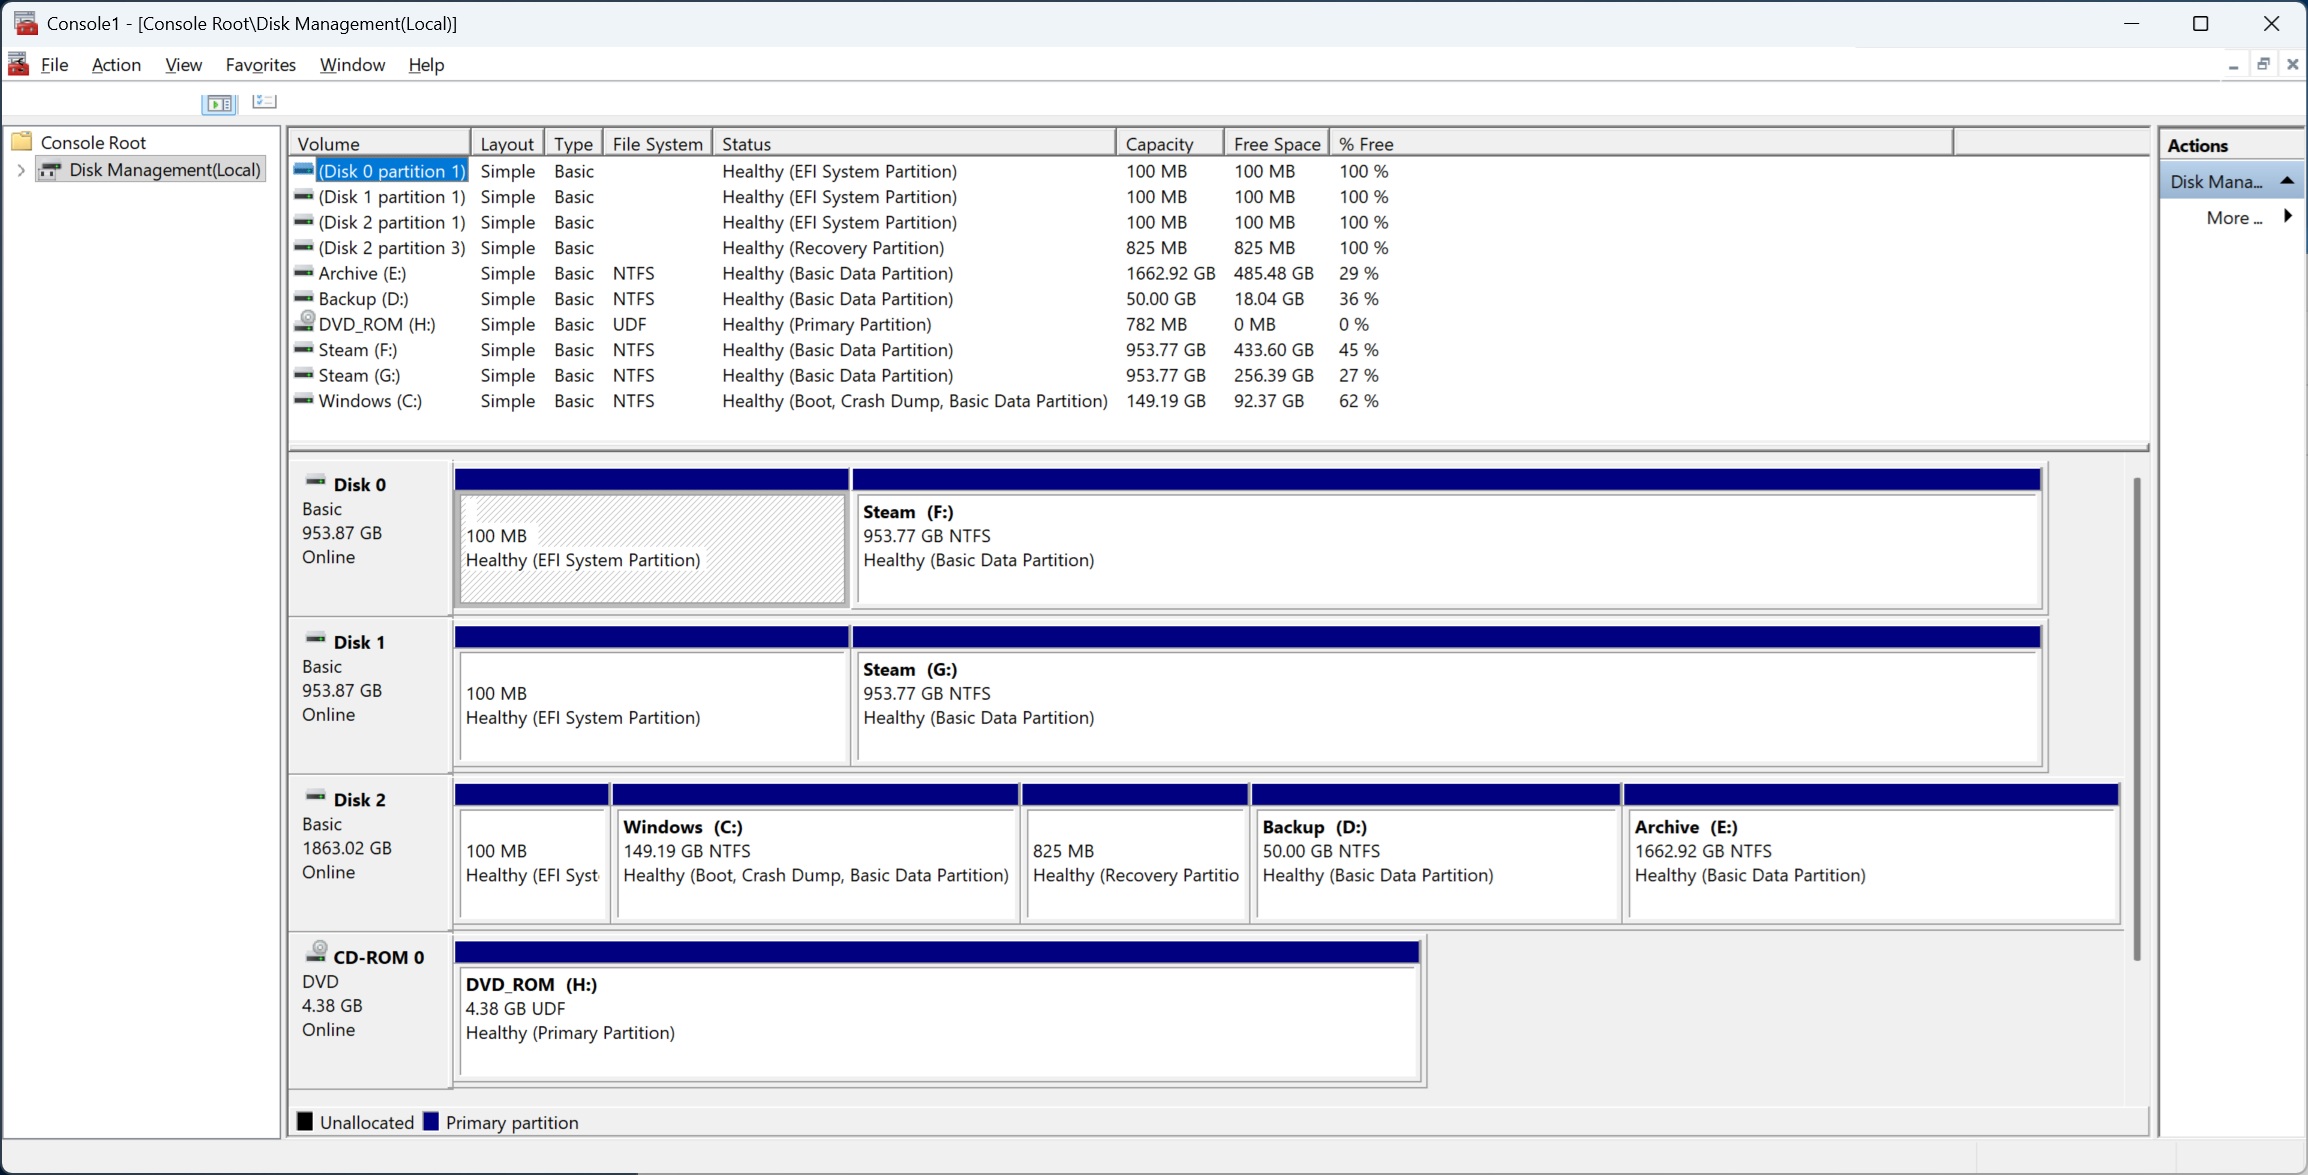Image resolution: width=2308 pixels, height=1175 pixels.
Task: Sort by the Capacity column header
Action: pyautogui.click(x=1170, y=143)
